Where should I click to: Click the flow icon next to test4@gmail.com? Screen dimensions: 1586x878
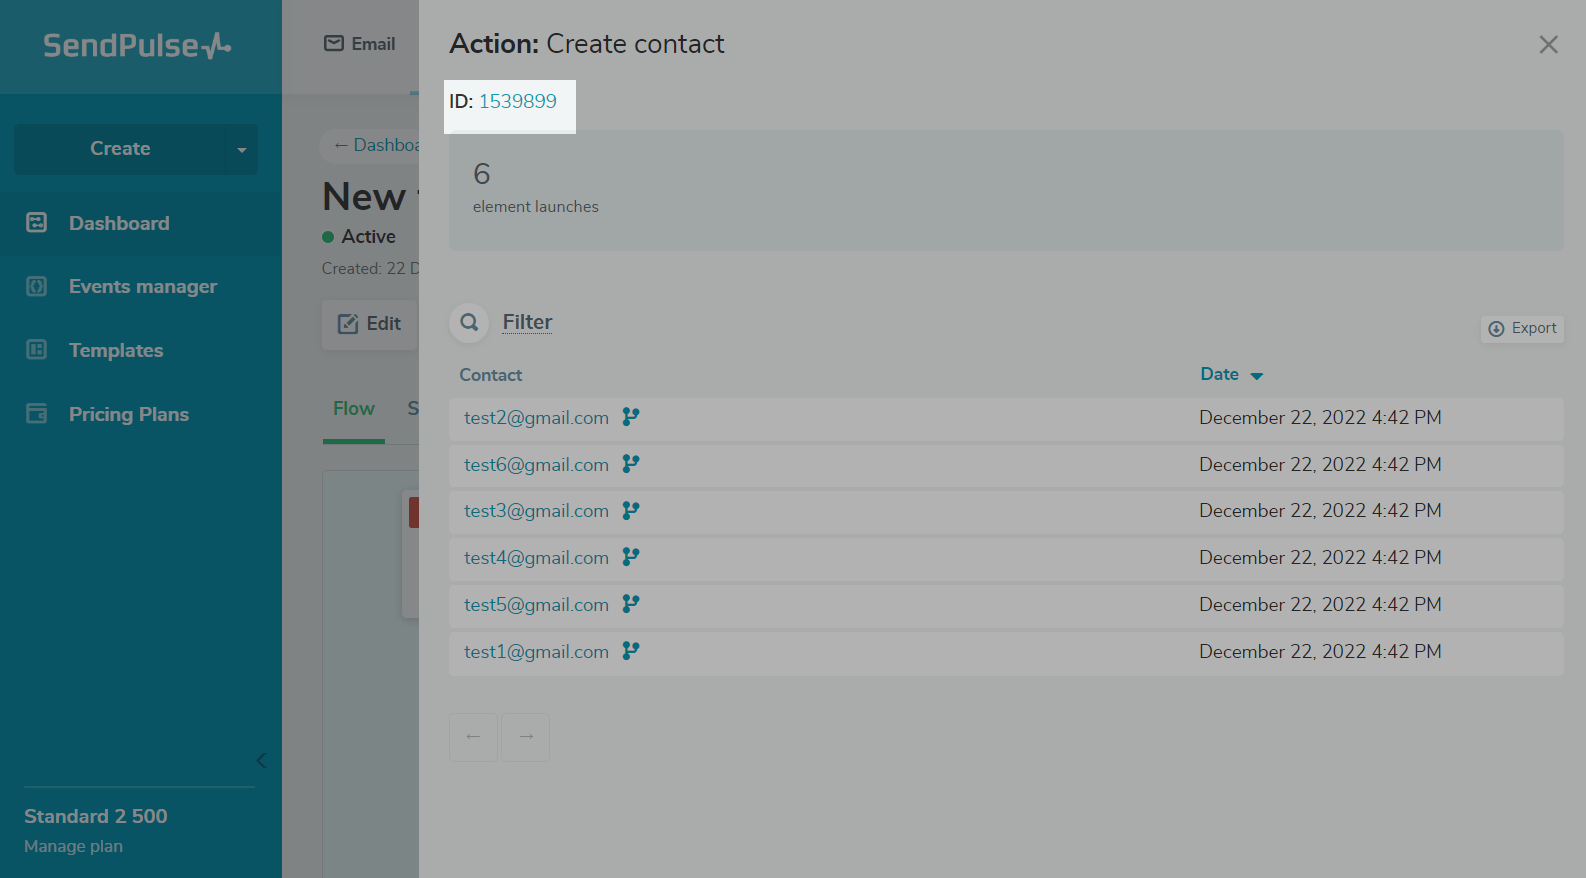[631, 557]
